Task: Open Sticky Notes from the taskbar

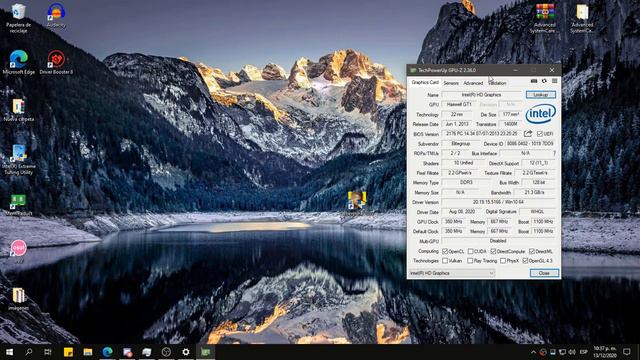Action: tap(68, 352)
